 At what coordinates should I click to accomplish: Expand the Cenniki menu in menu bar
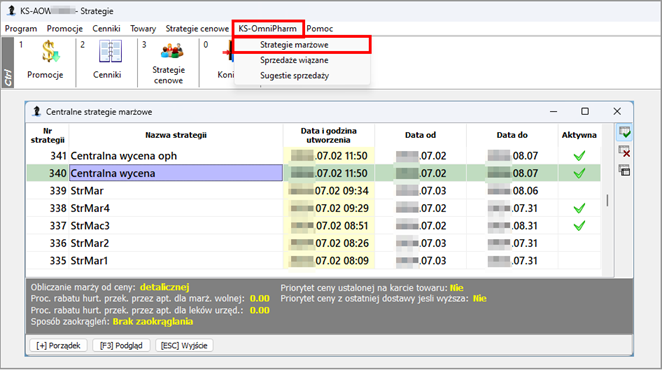point(106,29)
